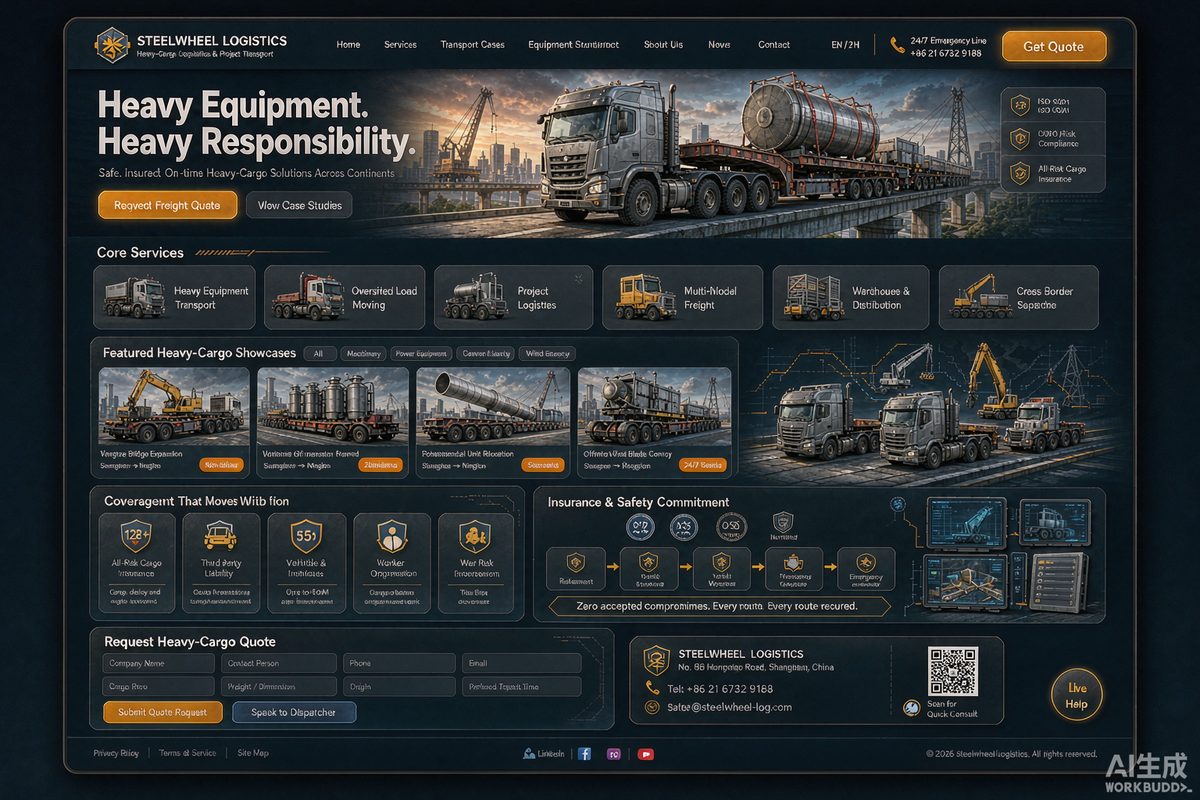This screenshot has height=800, width=1200.
Task: Open the YouTube icon in footer
Action: [645, 754]
